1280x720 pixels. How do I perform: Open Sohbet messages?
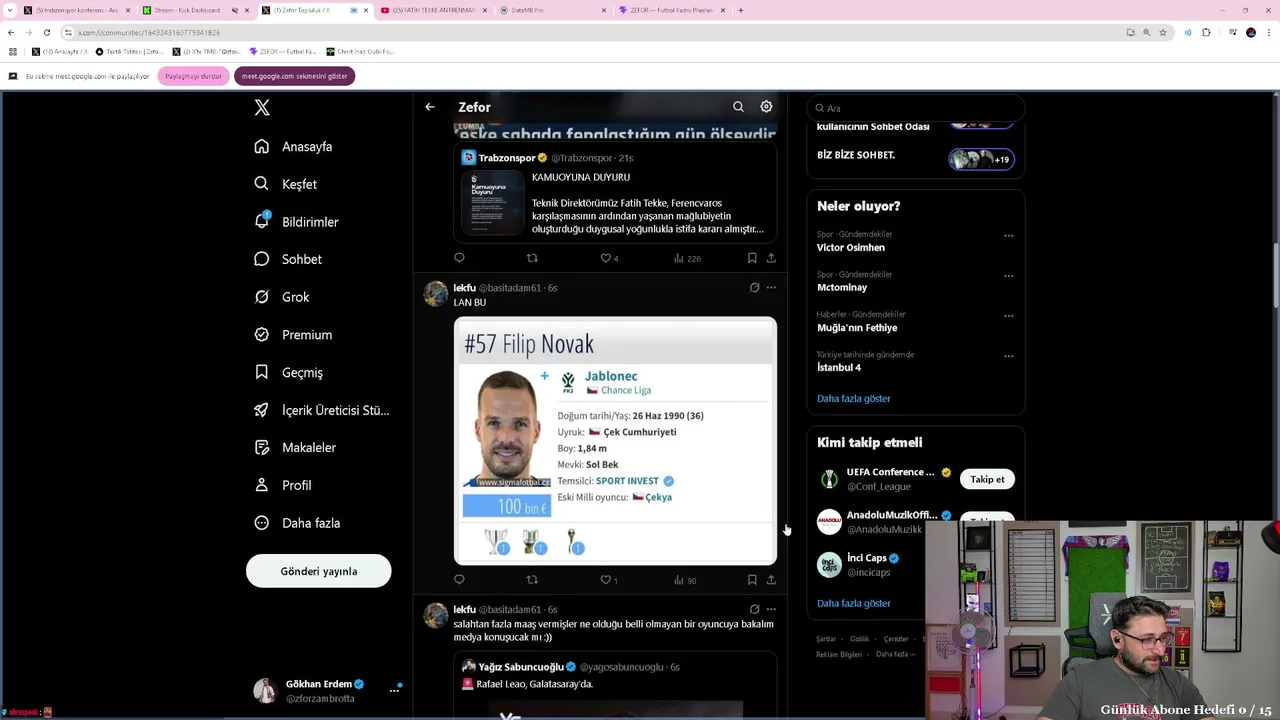pos(288,259)
